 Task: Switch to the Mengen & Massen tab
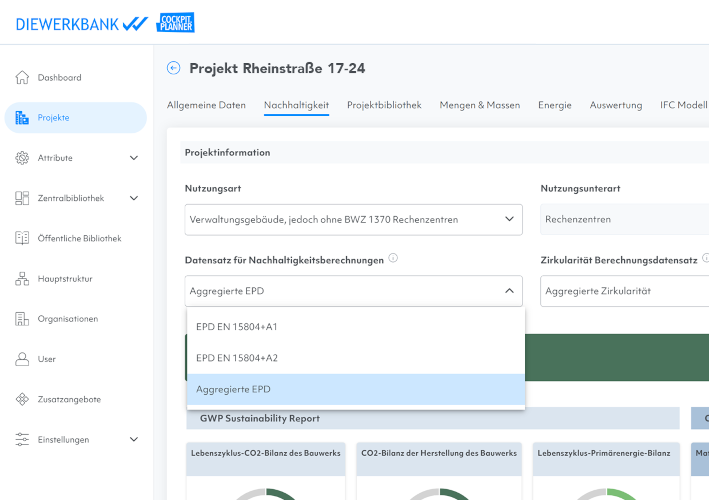479,105
